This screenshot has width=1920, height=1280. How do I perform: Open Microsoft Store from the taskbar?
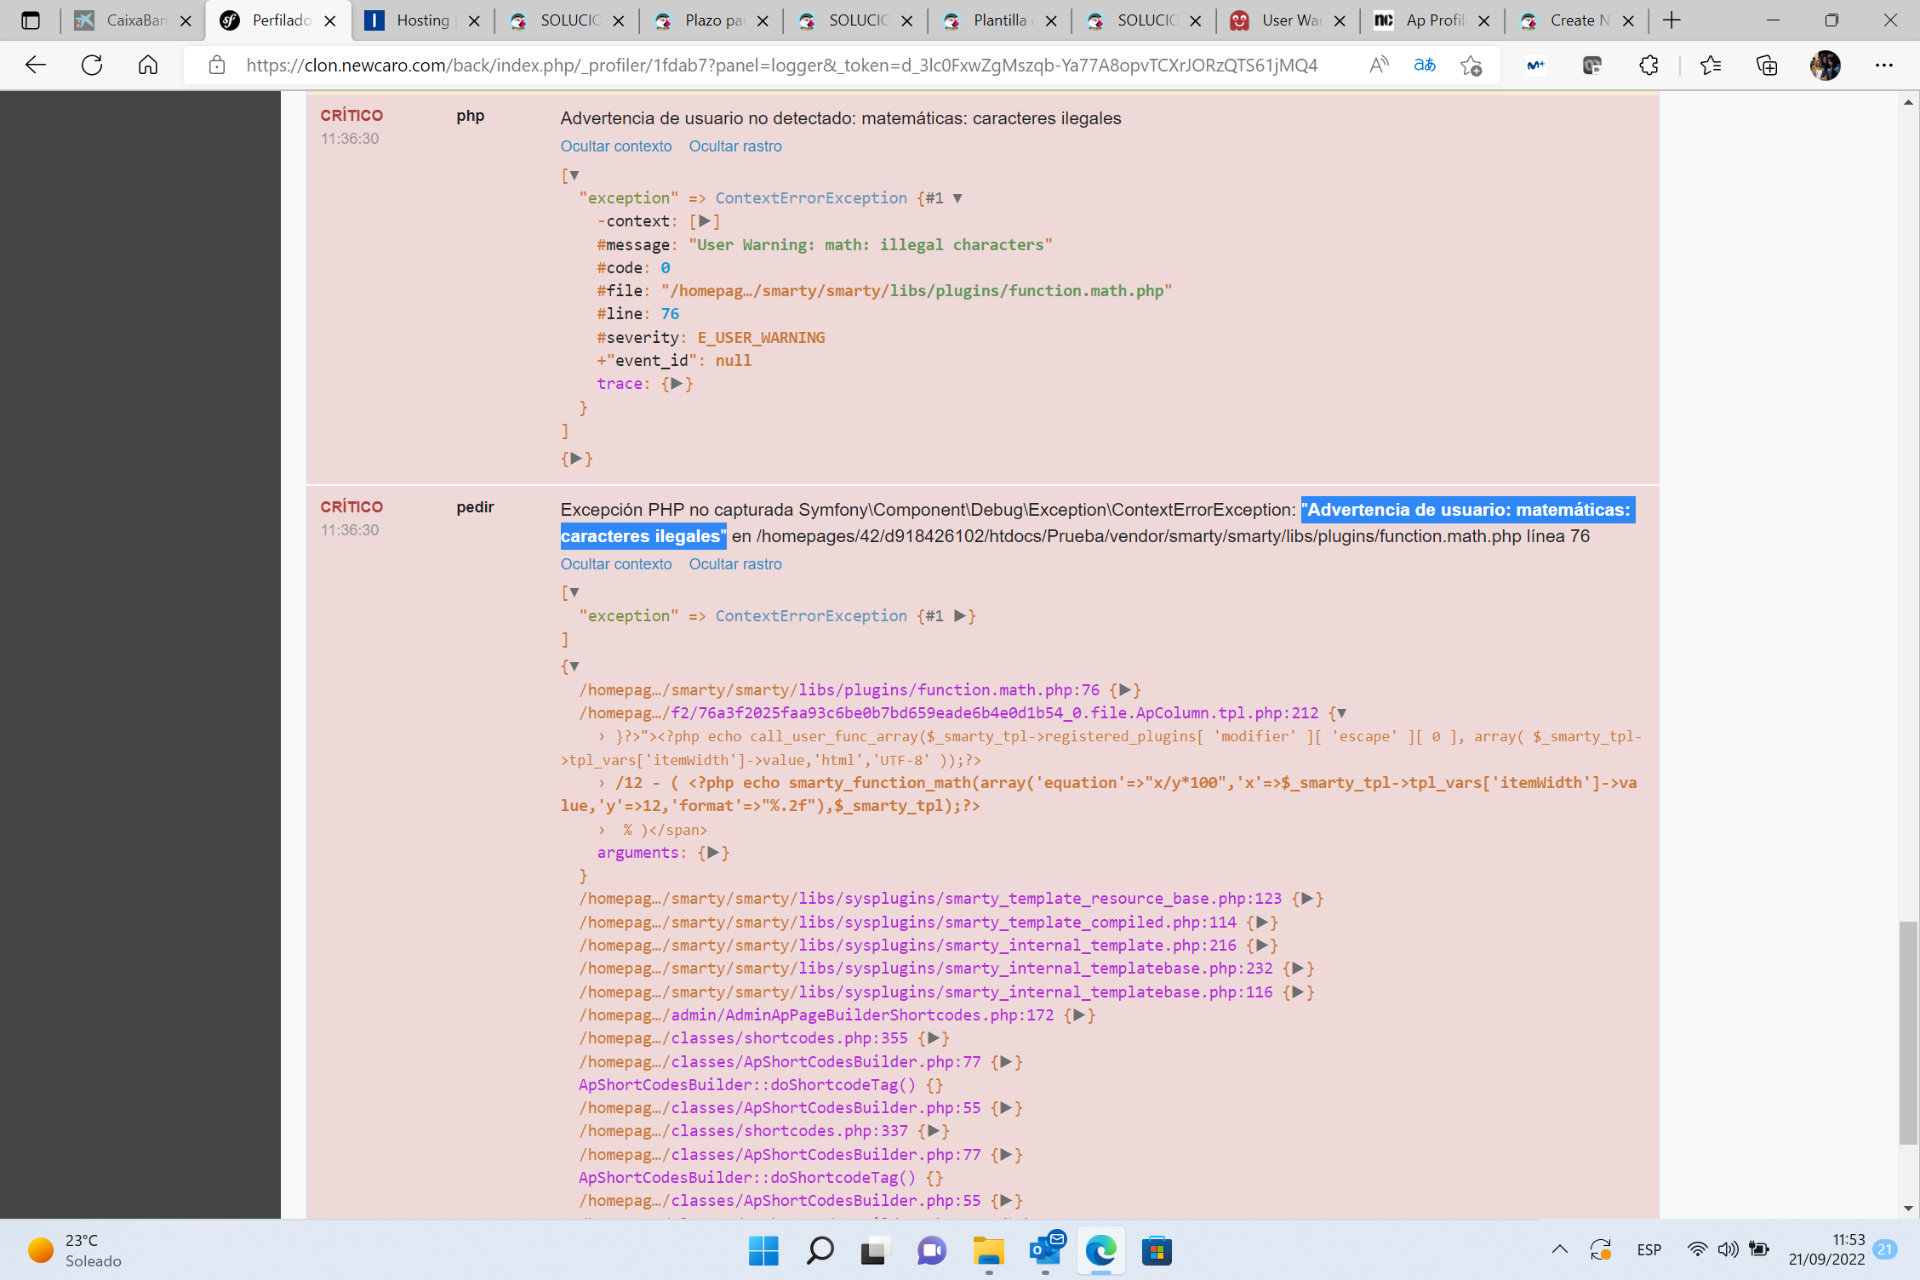(1156, 1250)
